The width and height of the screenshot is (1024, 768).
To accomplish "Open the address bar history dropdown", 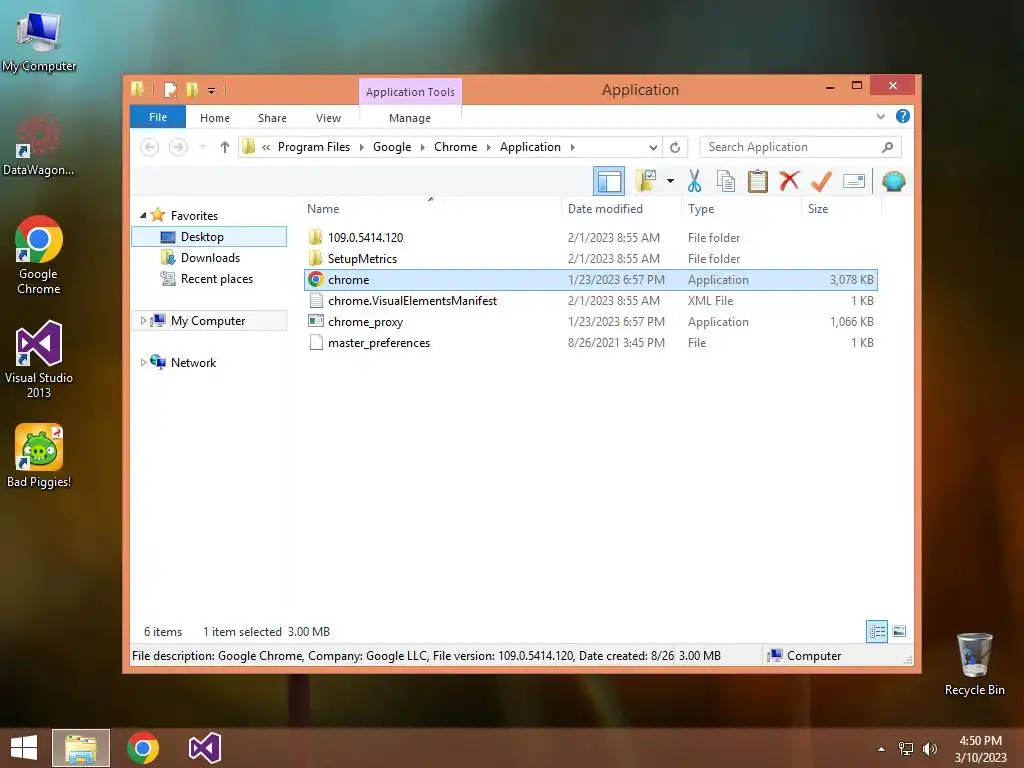I will (653, 148).
